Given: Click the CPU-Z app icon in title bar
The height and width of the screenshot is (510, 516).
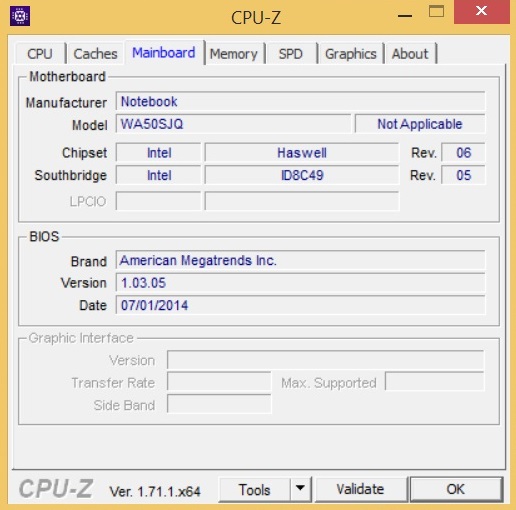Looking at the screenshot, I should pos(20,16).
